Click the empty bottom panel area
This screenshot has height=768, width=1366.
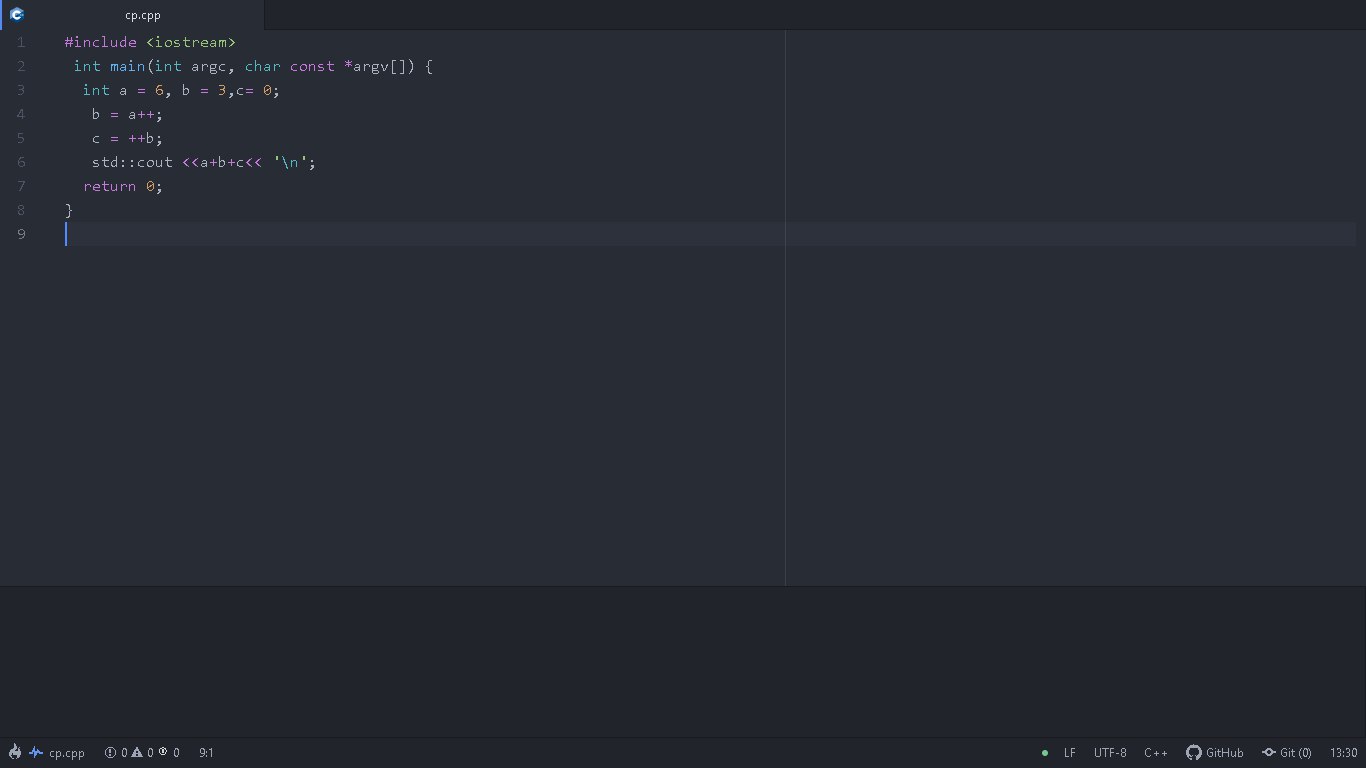pyautogui.click(x=683, y=662)
